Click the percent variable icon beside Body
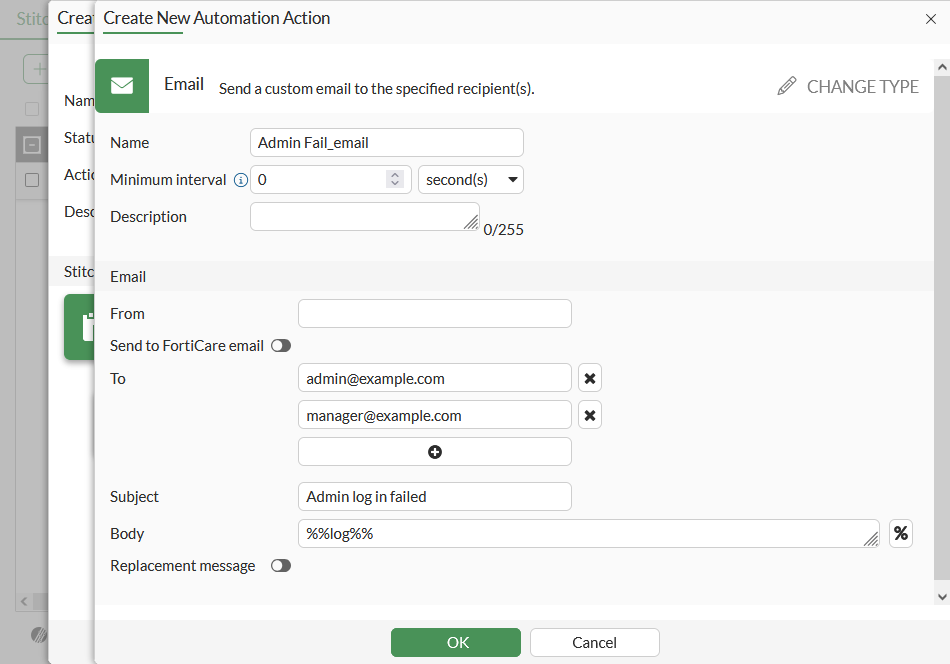This screenshot has height=664, width=950. pos(901,534)
